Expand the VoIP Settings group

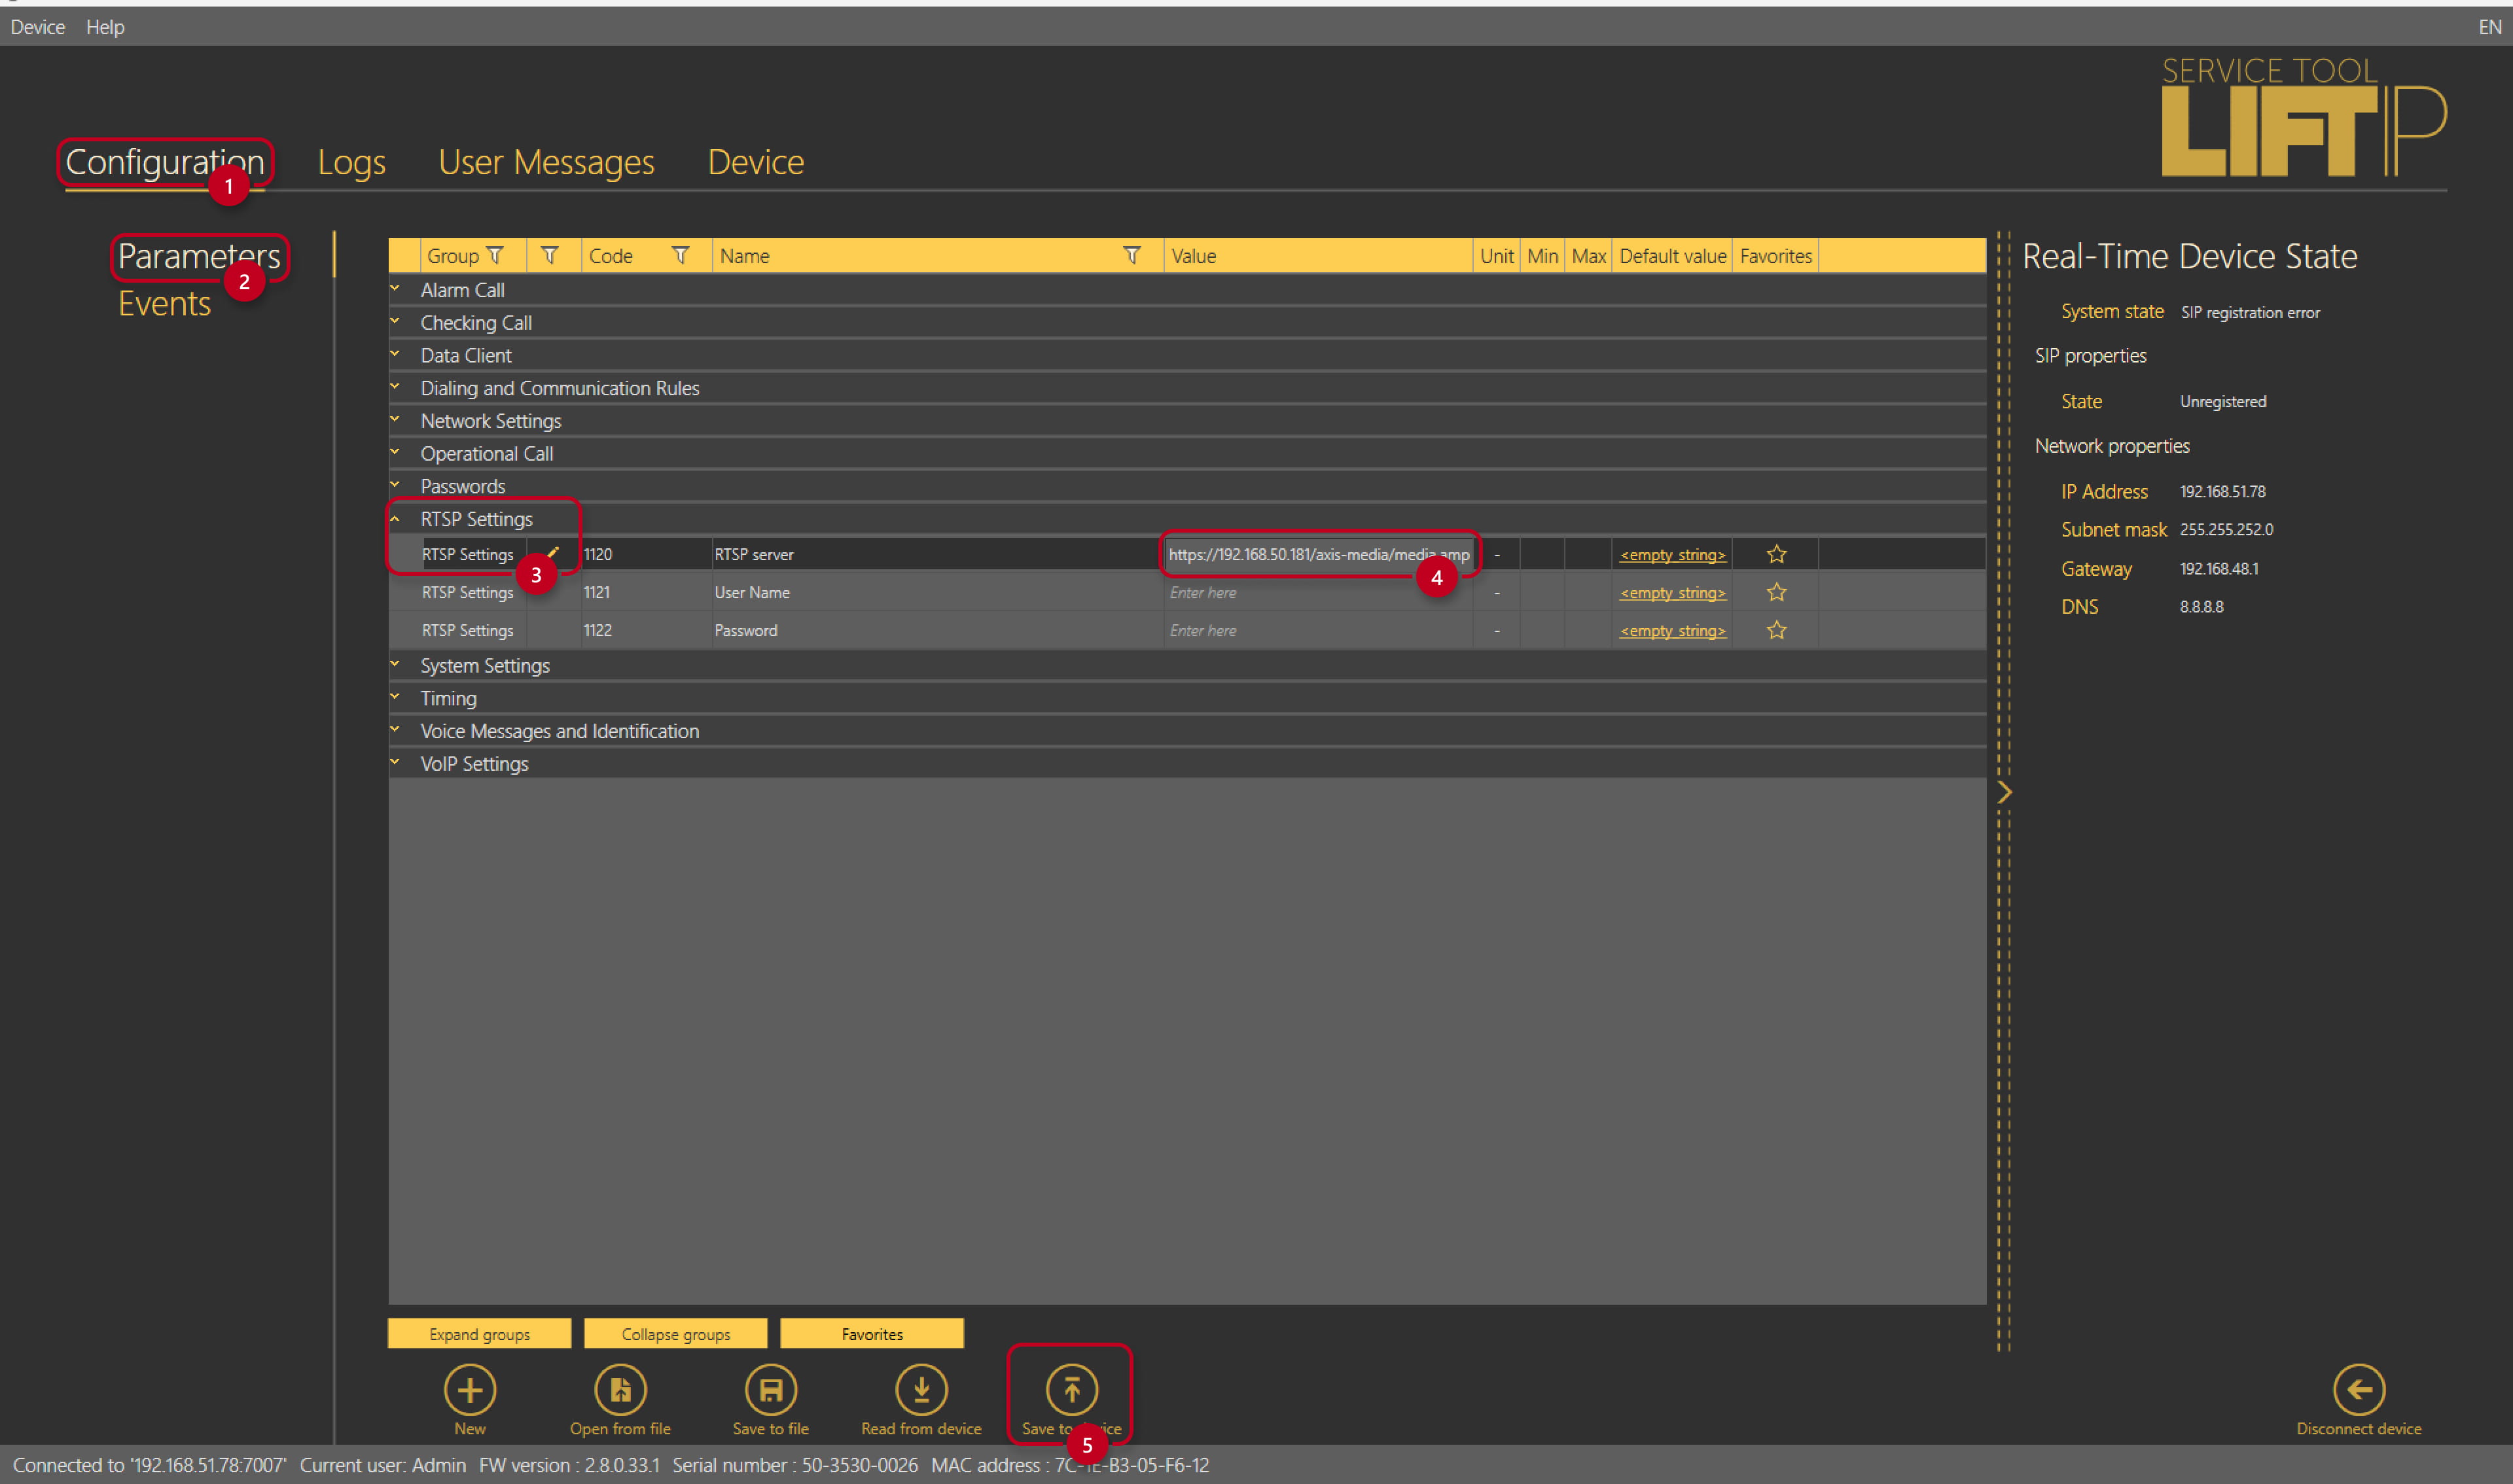point(395,763)
